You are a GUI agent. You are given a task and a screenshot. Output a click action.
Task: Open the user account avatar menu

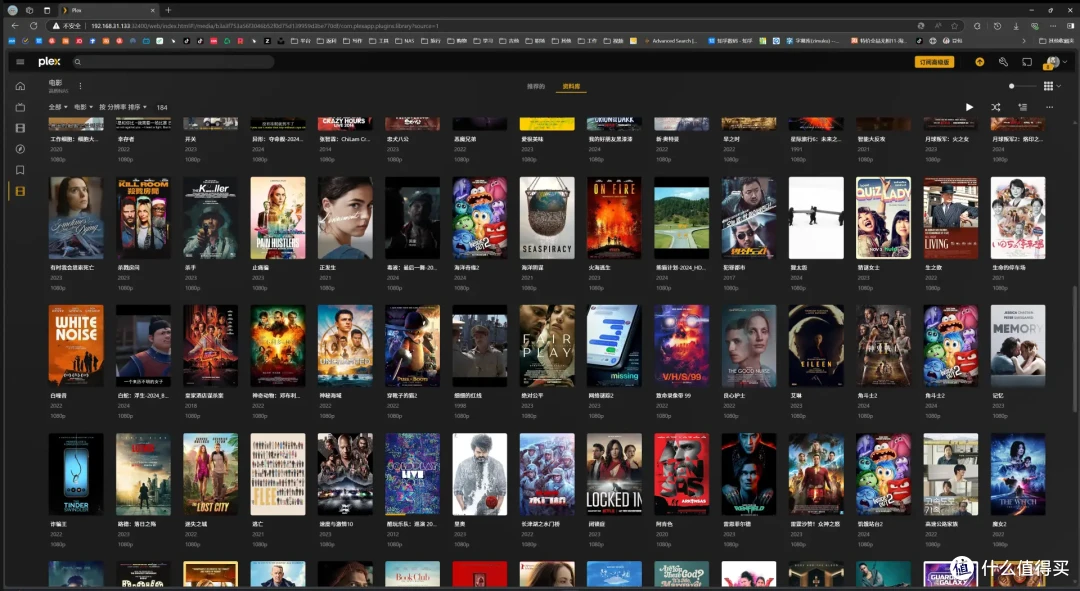1054,63
